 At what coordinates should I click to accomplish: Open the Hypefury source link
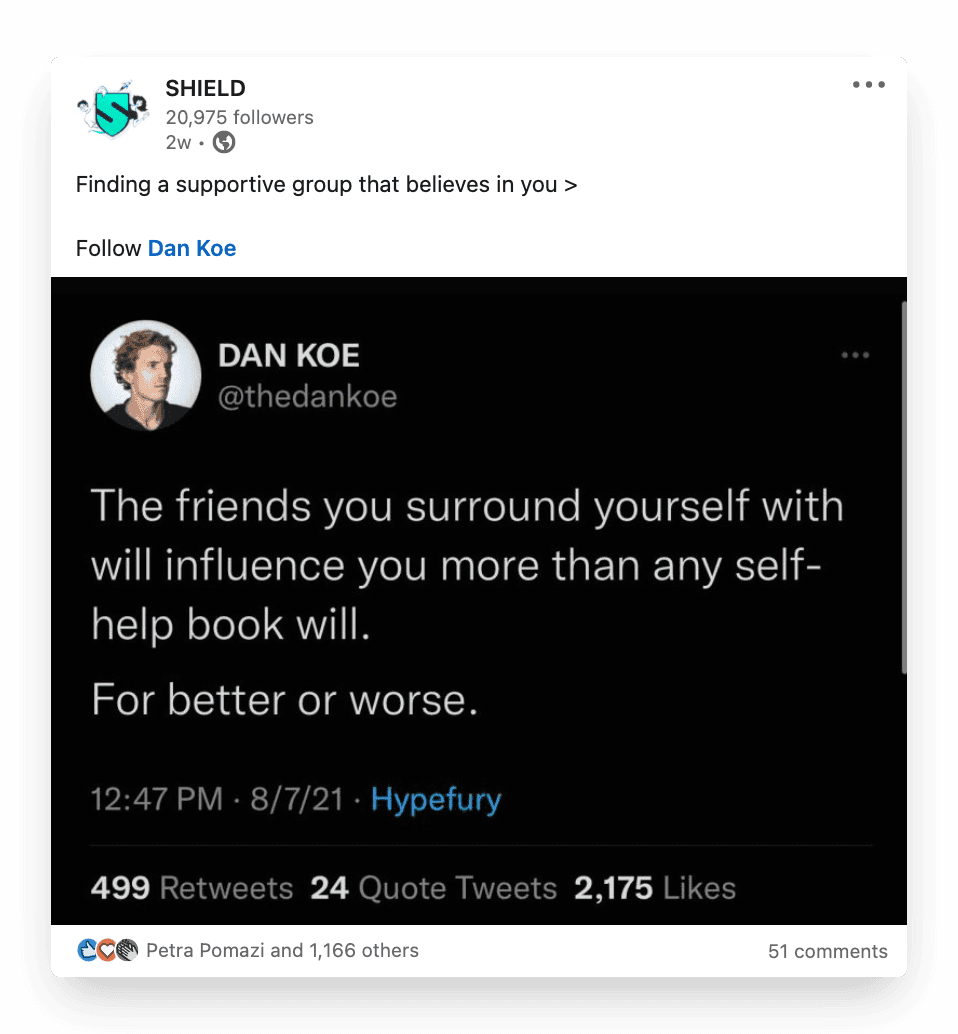pyautogui.click(x=436, y=799)
